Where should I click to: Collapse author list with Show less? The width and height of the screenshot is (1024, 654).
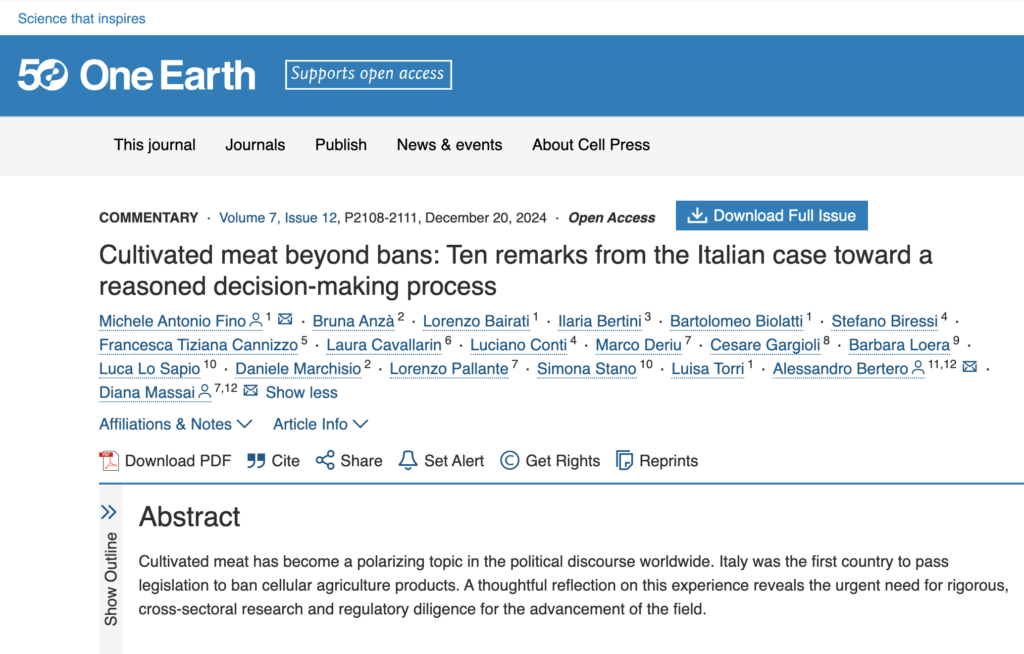click(301, 393)
